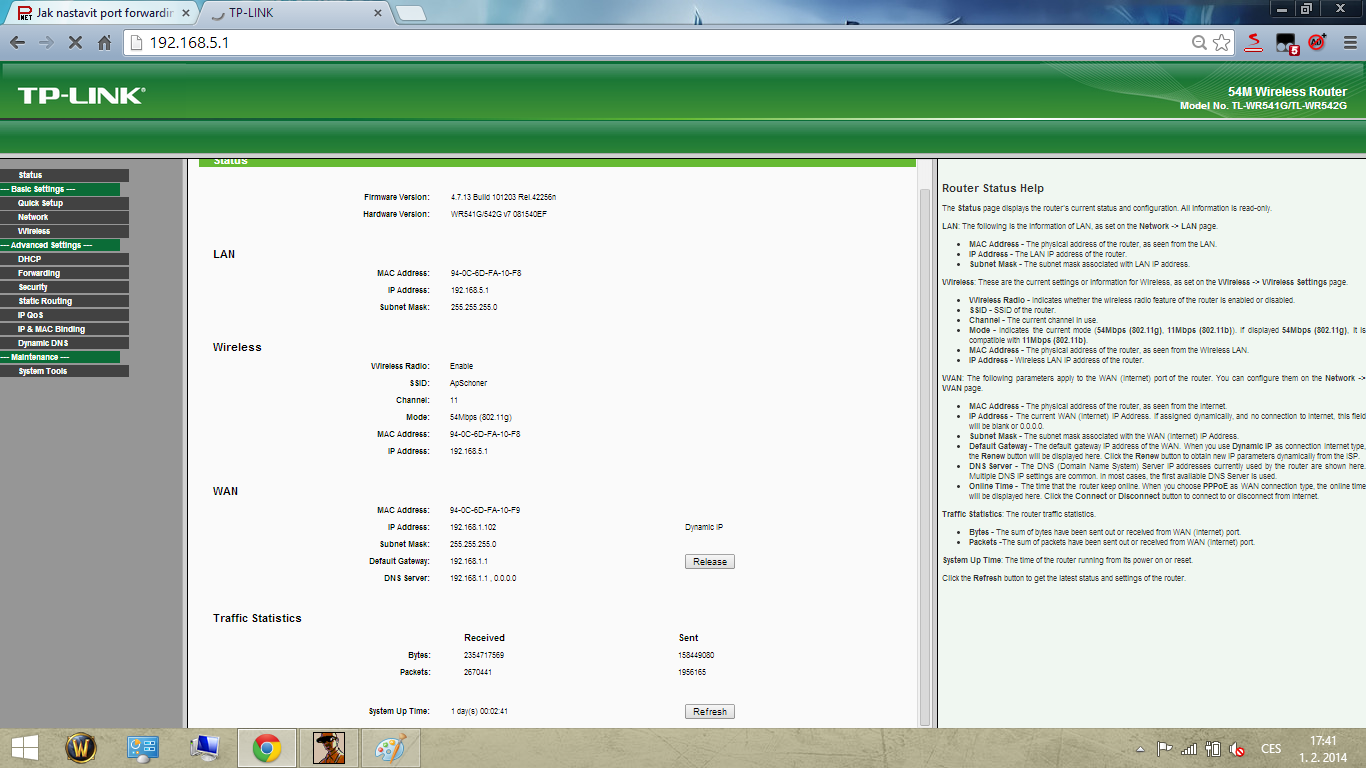Close the TP-LINK browser tab
This screenshot has height=768, width=1366.
coord(377,14)
